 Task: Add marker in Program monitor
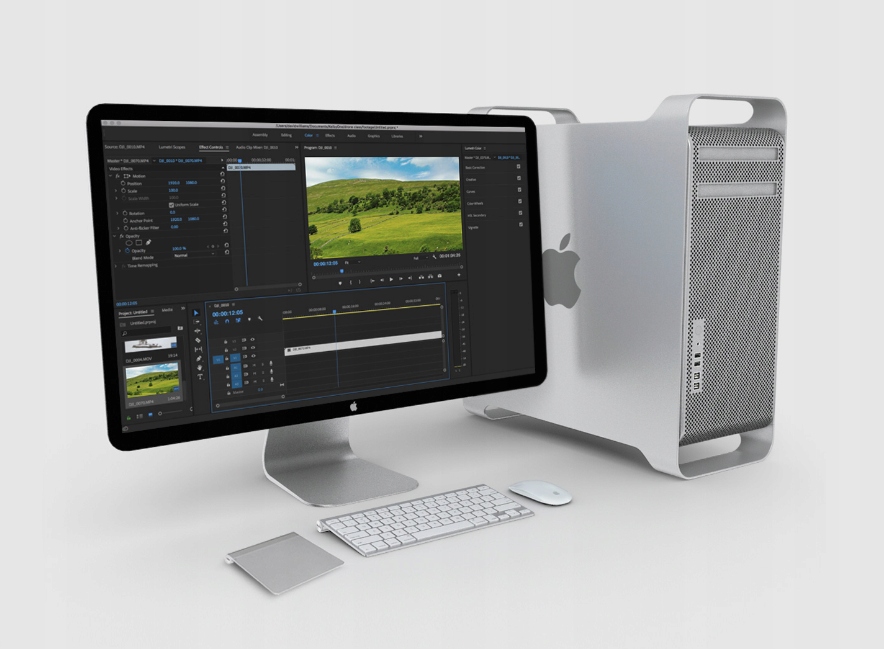[340, 283]
